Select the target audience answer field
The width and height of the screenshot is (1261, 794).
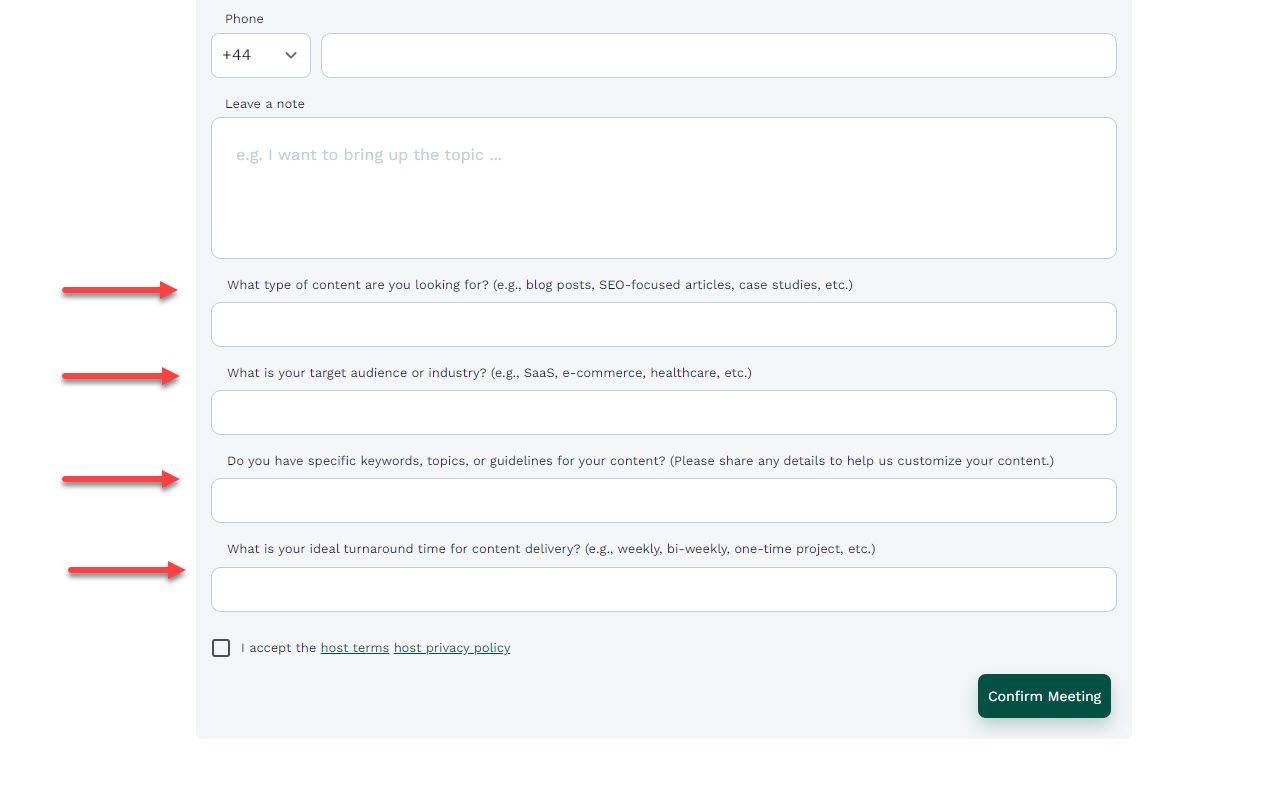pos(663,412)
